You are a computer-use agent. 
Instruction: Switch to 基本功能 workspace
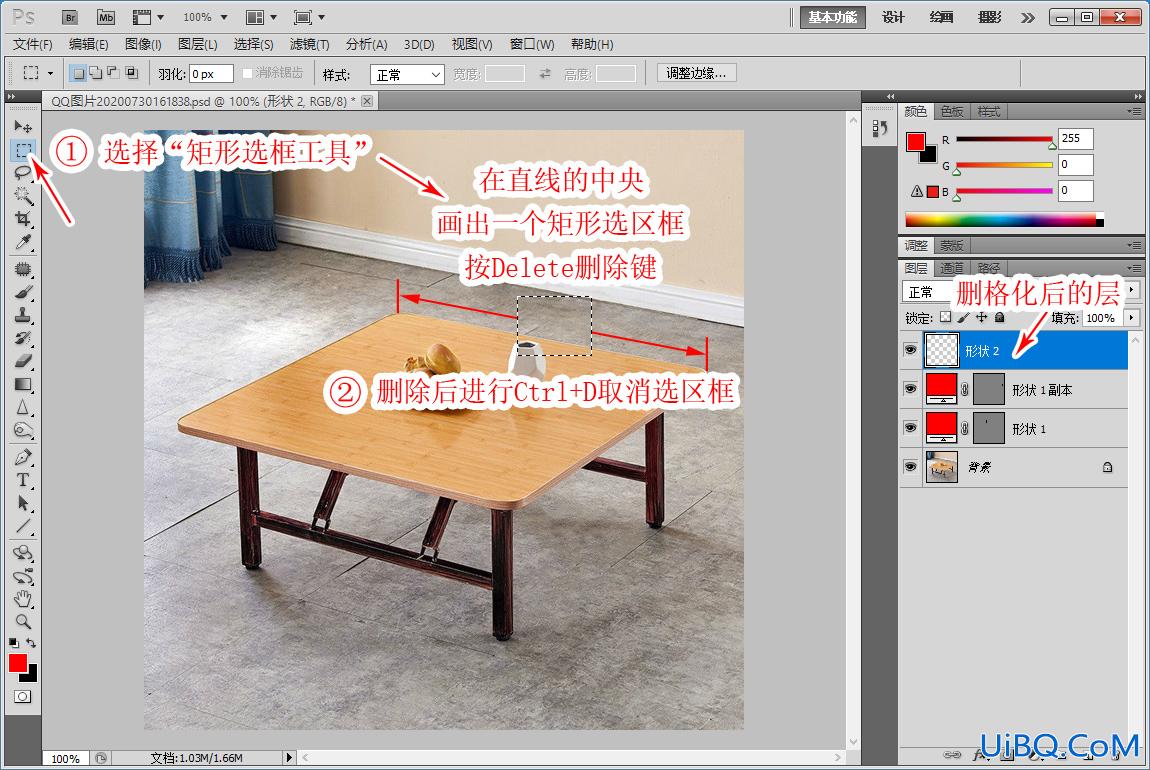832,17
